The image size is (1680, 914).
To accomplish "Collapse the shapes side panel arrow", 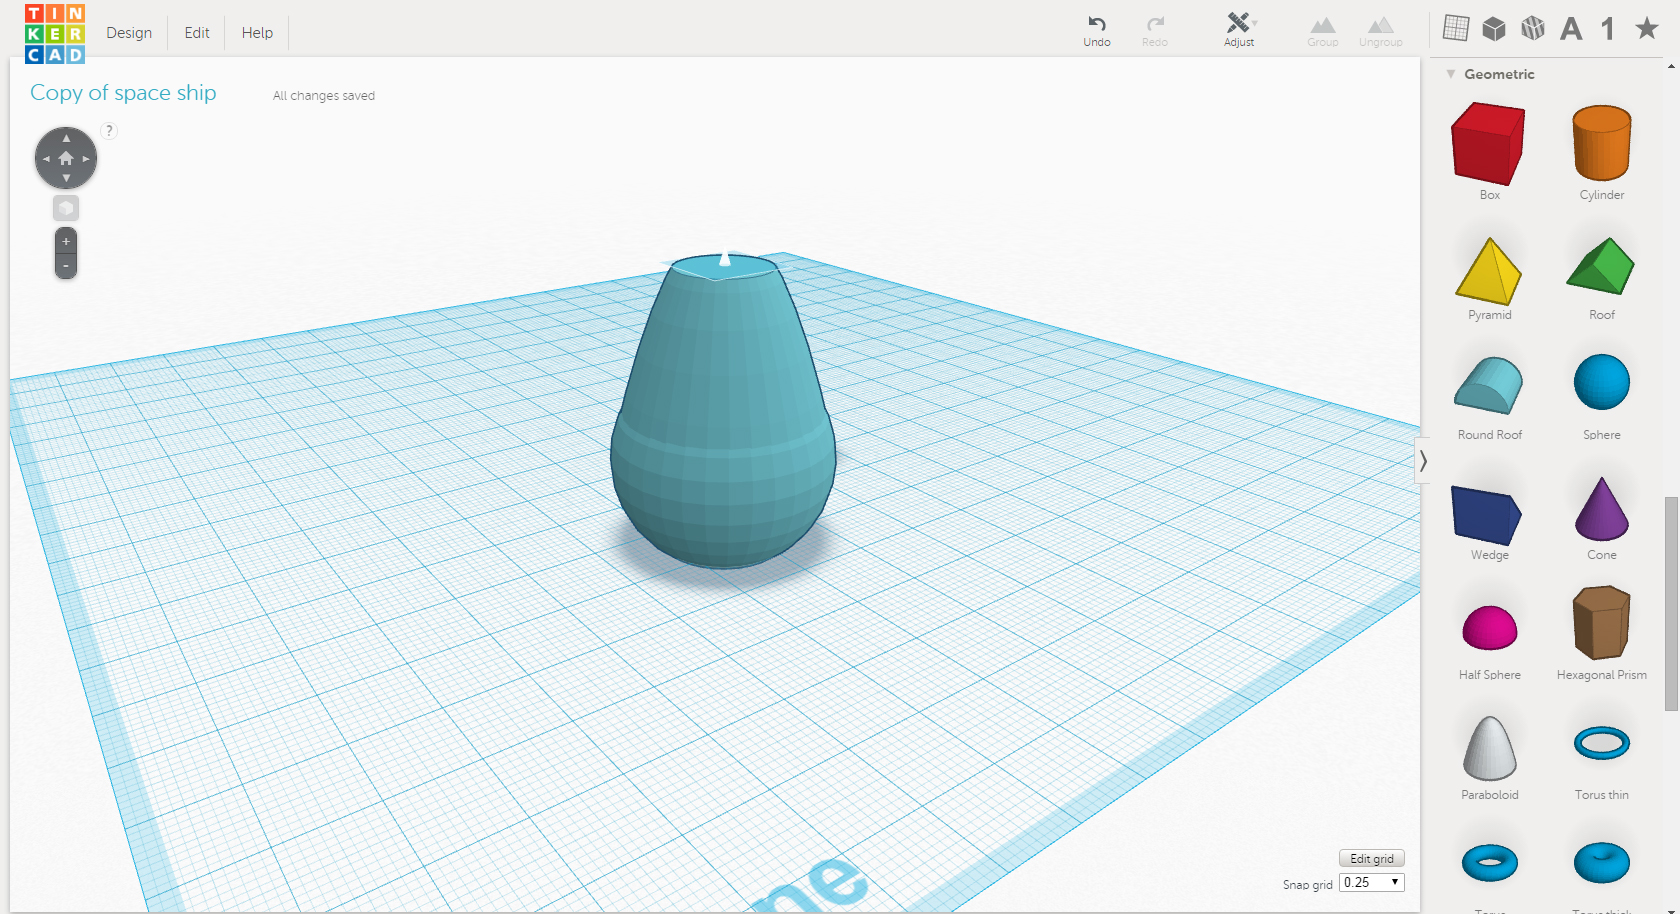I will (x=1423, y=461).
